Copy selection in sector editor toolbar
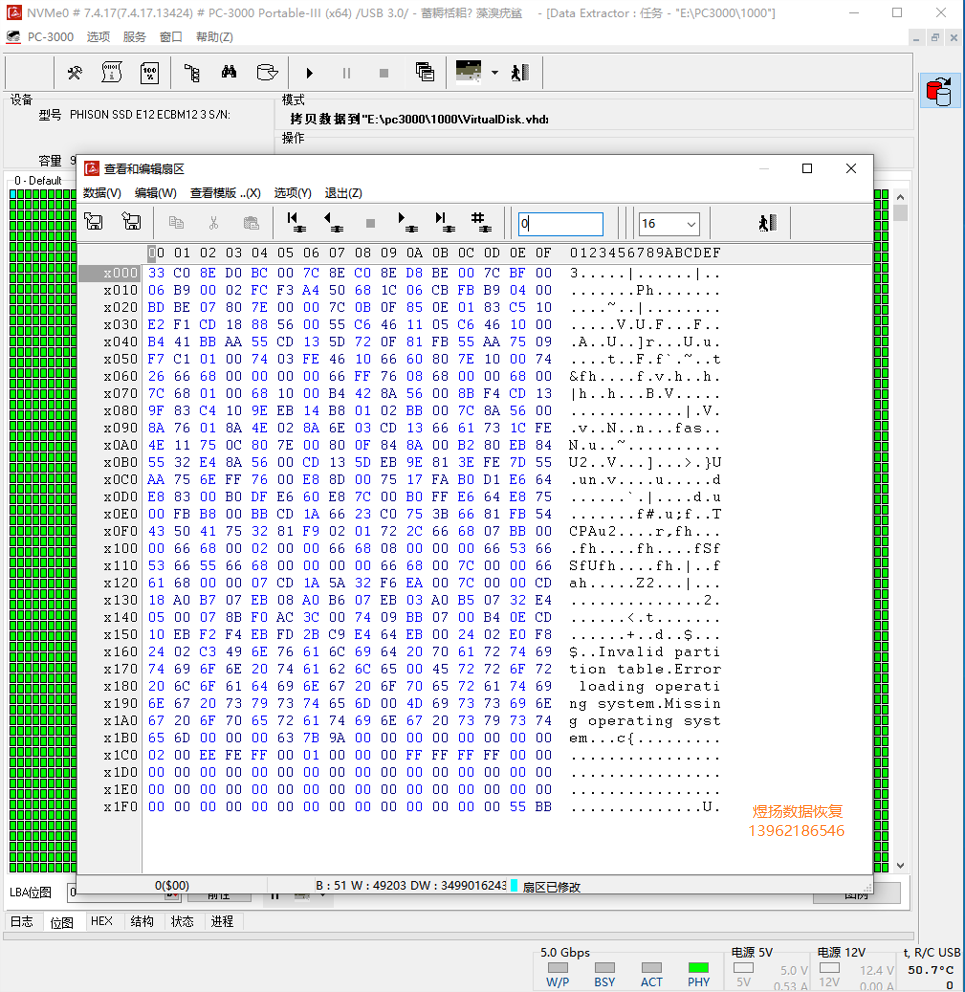This screenshot has height=992, width=965. tap(177, 223)
